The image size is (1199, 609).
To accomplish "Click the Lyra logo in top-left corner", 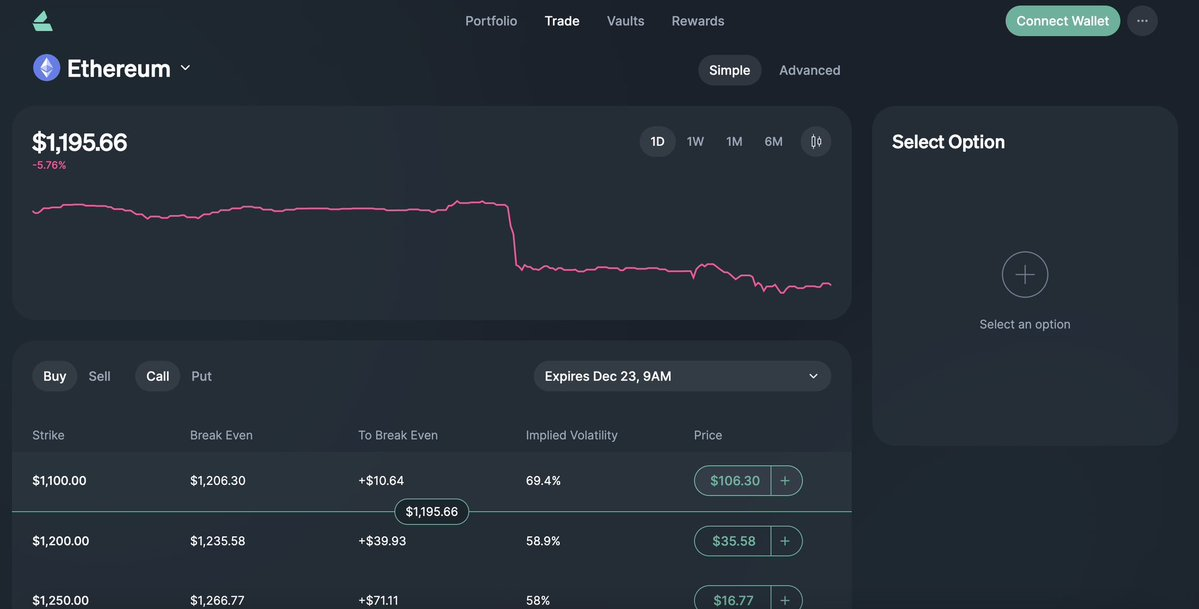I will click(x=43, y=21).
